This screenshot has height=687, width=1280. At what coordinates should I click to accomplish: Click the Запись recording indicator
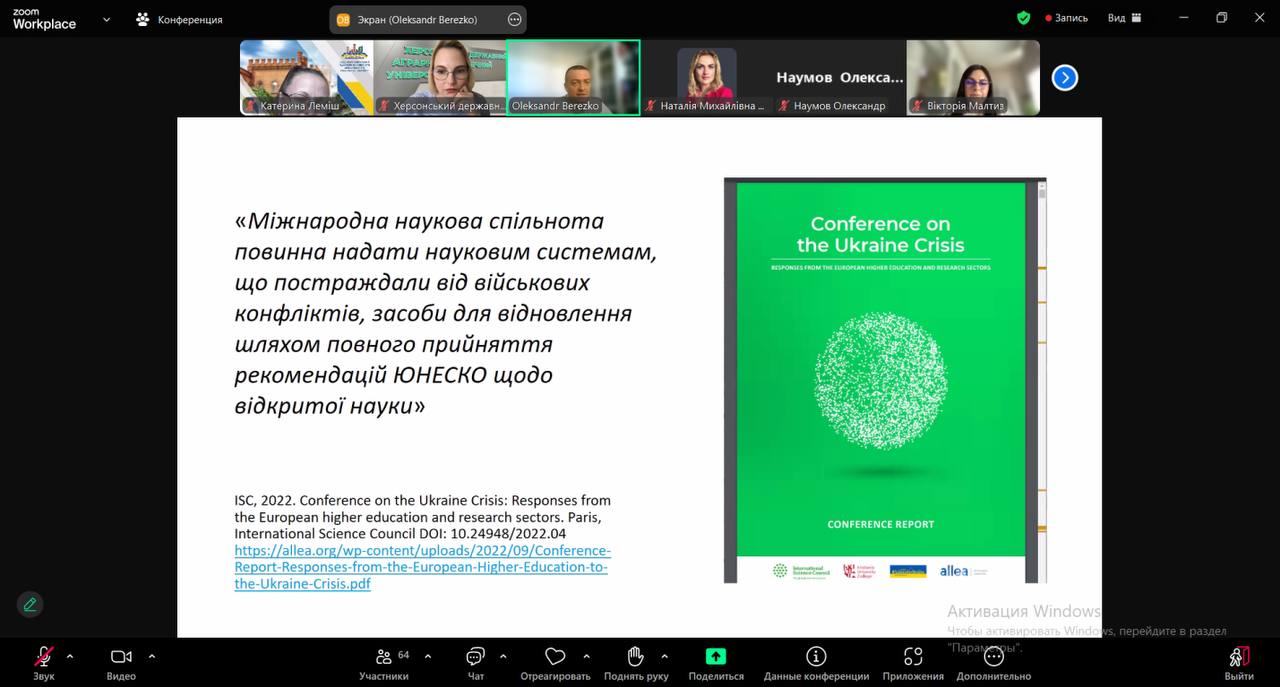pyautogui.click(x=1066, y=18)
